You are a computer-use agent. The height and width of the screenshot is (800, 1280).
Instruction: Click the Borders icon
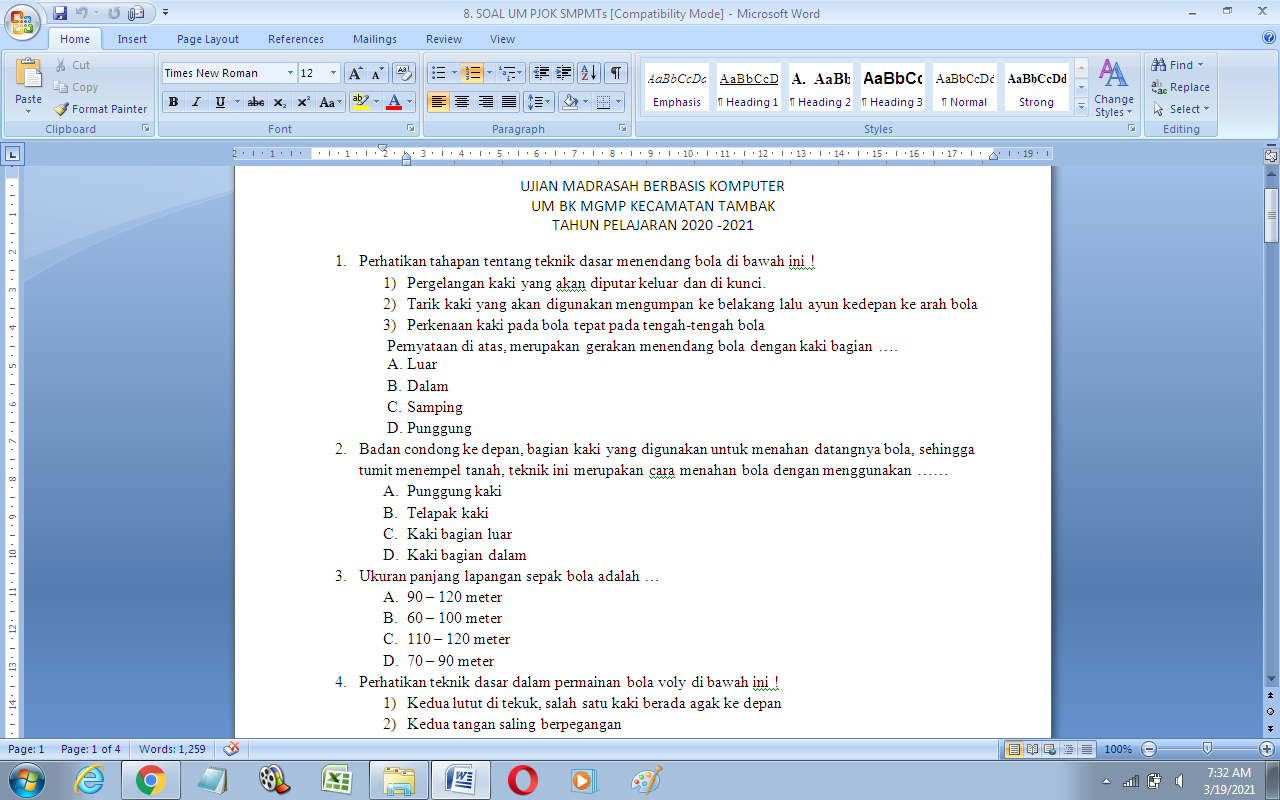[x=603, y=102]
